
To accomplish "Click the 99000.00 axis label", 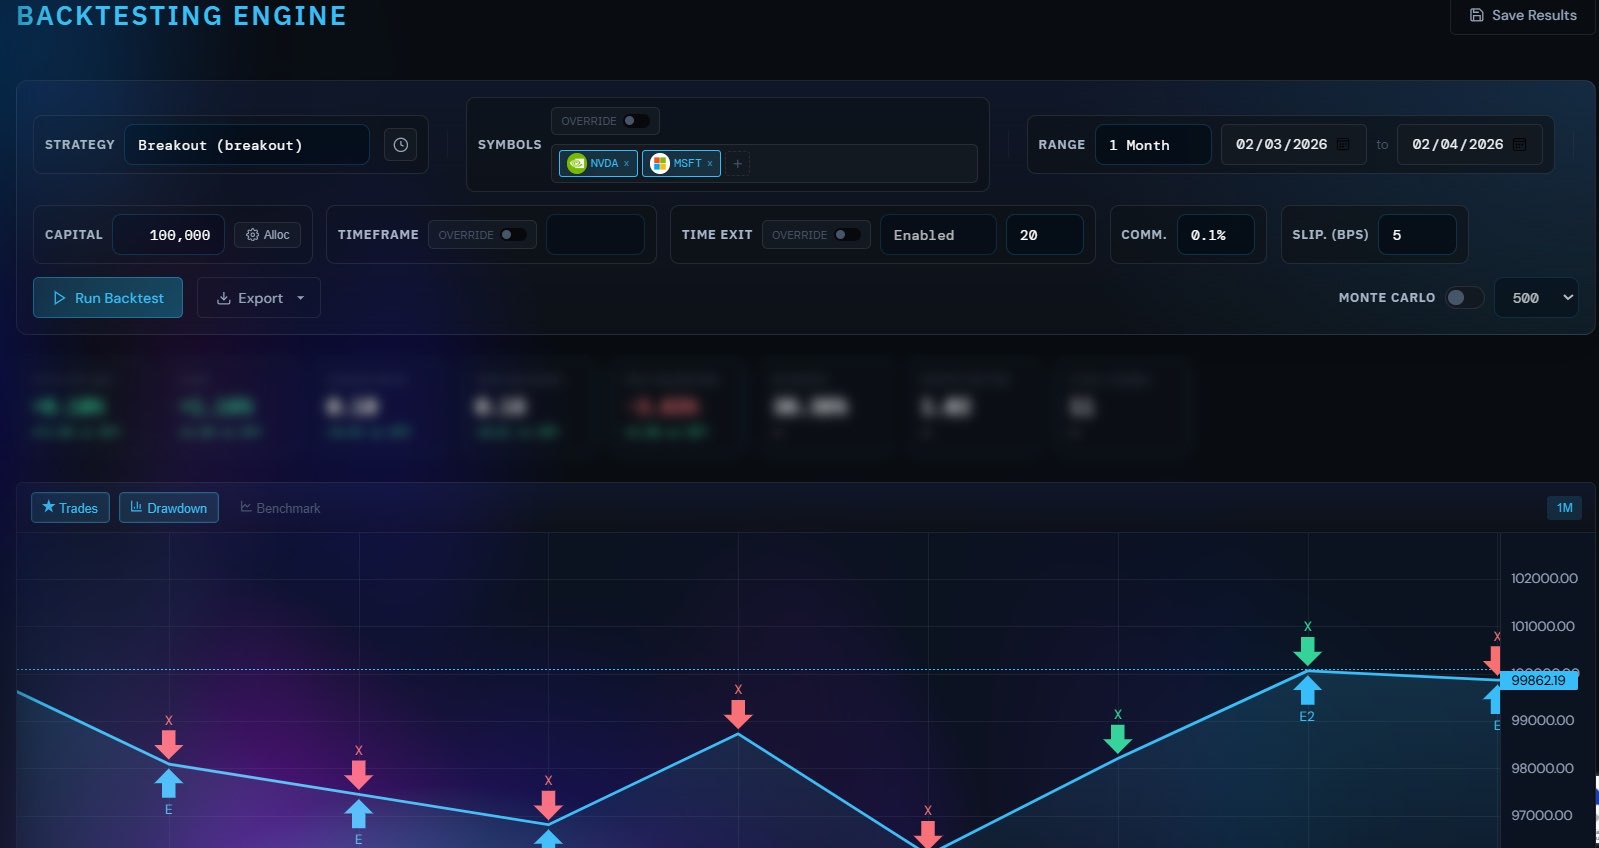I will [x=1542, y=721].
